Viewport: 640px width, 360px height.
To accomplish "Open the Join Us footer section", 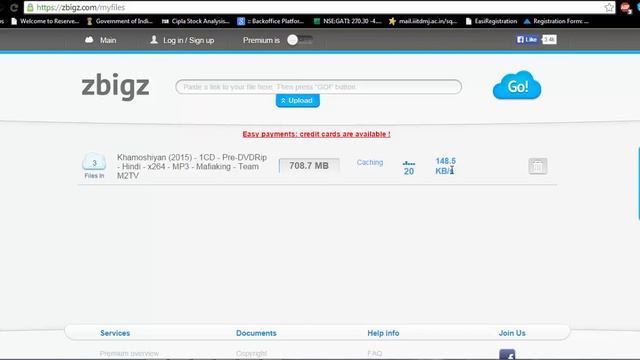I will [x=512, y=333].
